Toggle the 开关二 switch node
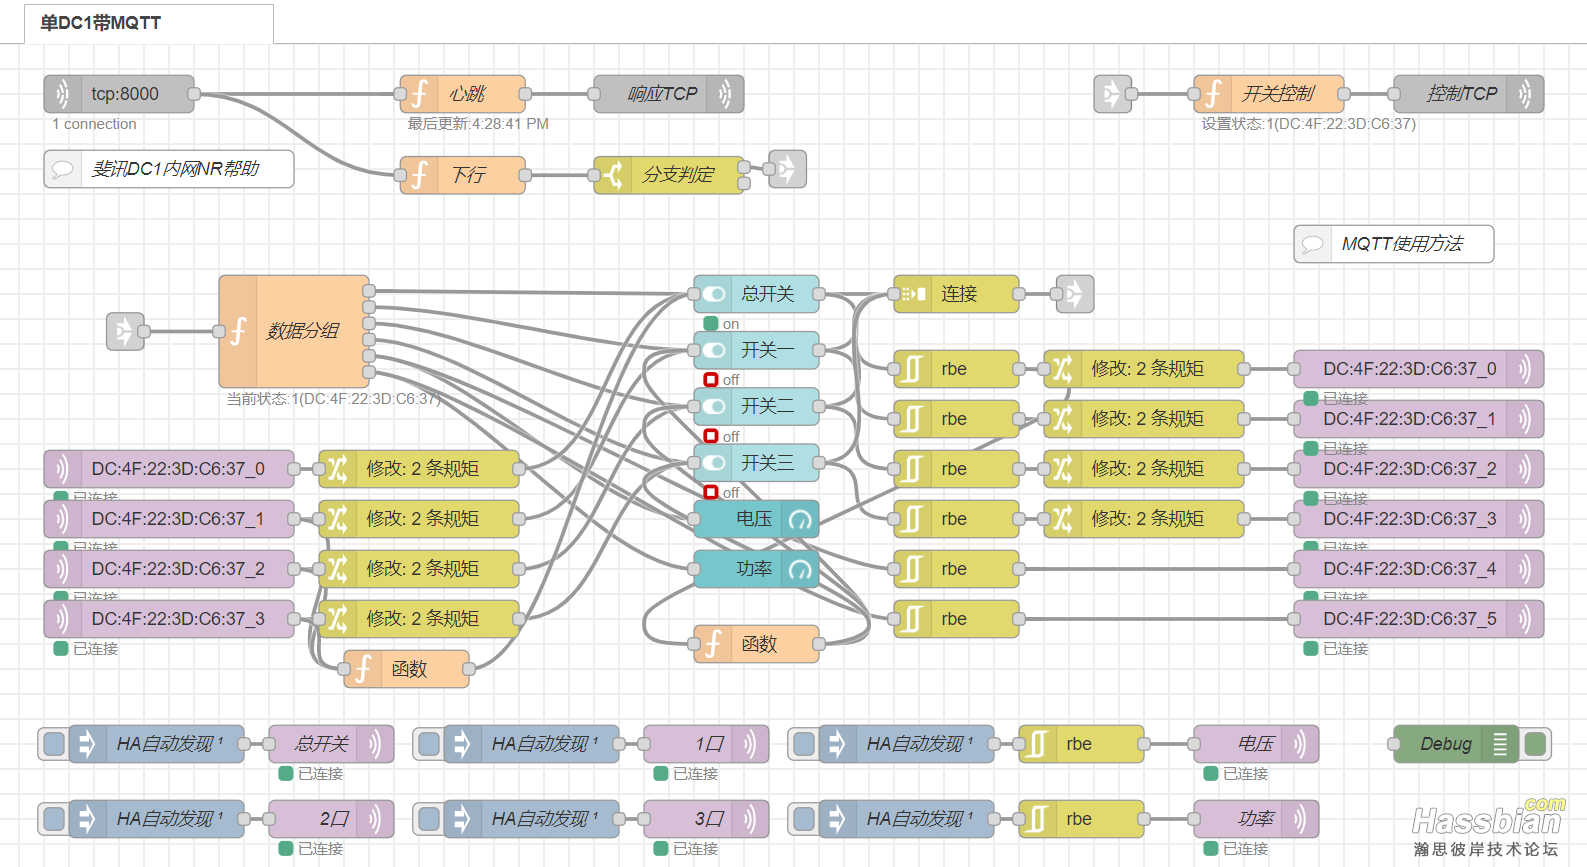This screenshot has width=1587, height=867. pos(756,406)
